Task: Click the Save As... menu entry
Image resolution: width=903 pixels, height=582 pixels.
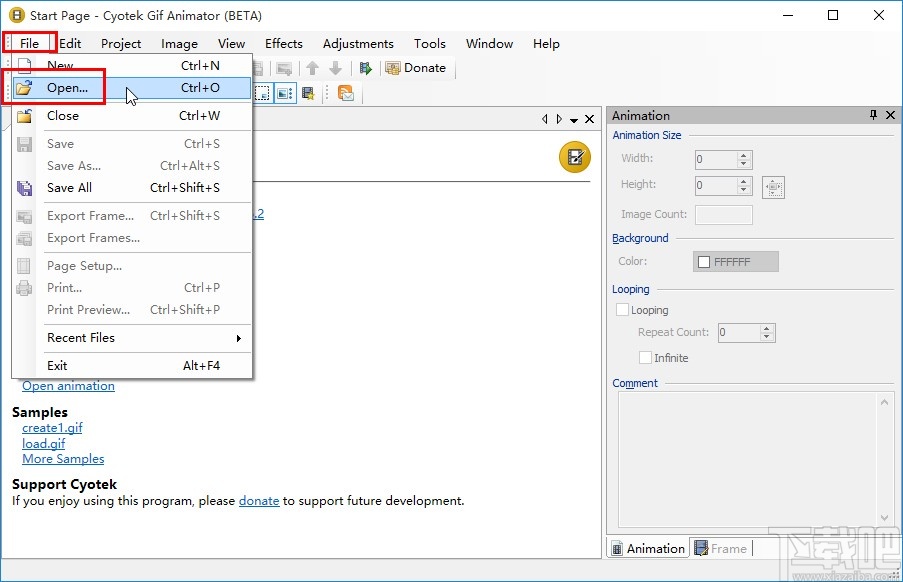Action: point(131,166)
